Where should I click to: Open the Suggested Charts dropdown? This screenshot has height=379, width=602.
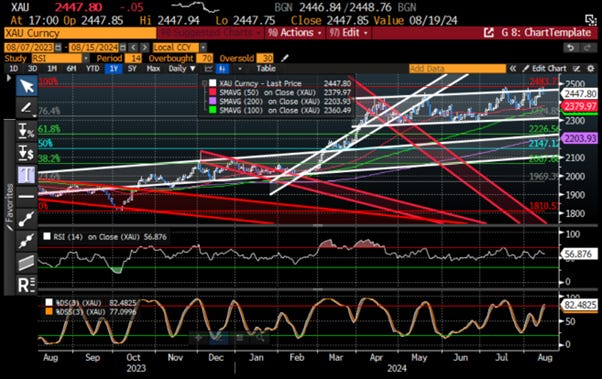(x=210, y=33)
